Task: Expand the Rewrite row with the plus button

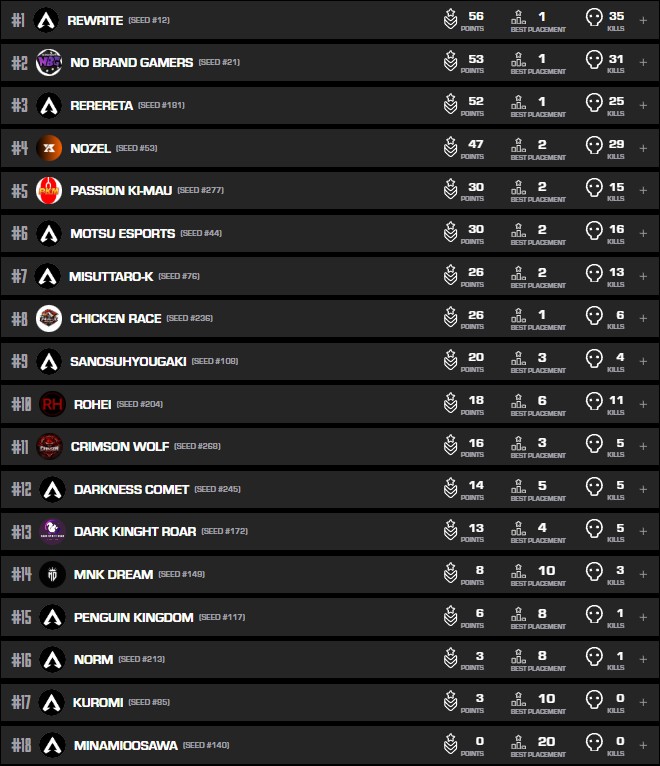Action: click(x=643, y=20)
